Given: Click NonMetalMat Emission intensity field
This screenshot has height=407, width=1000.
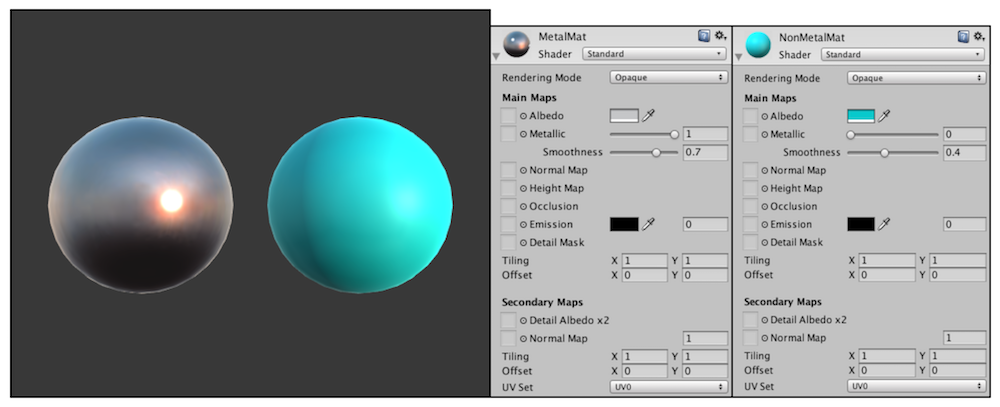Looking at the screenshot, I should 965,225.
